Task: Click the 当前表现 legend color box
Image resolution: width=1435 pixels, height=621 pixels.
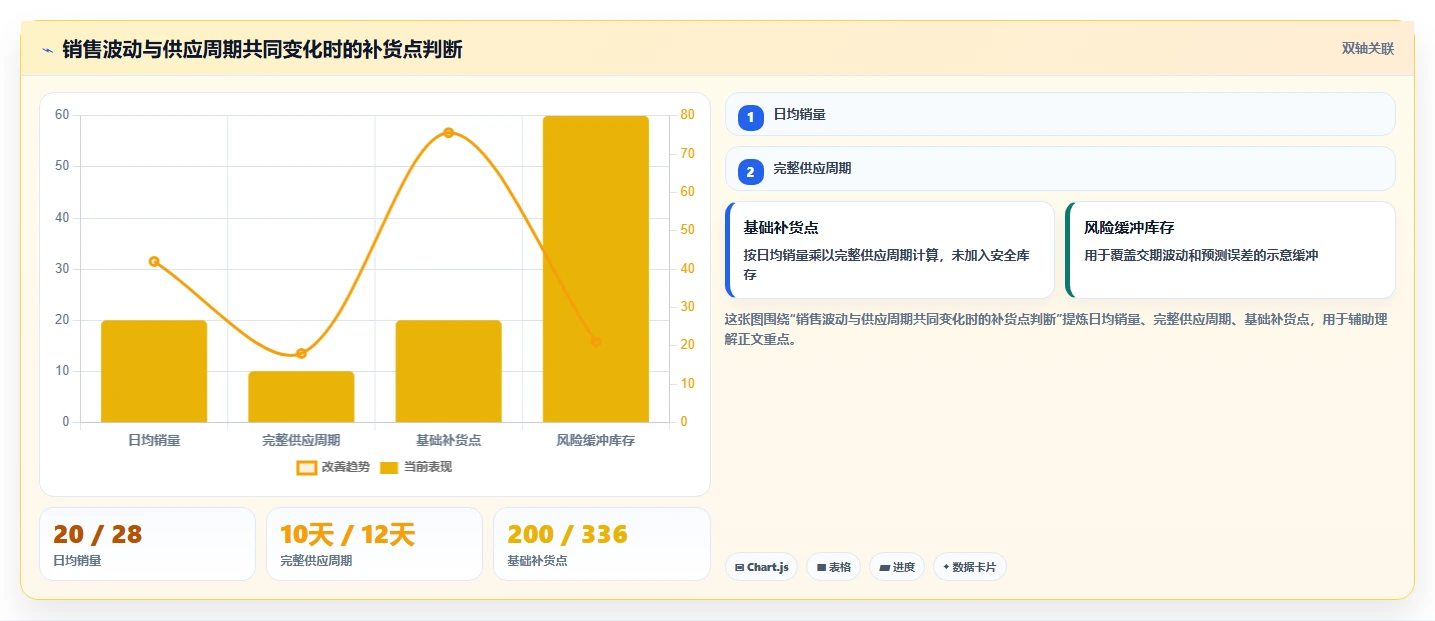Action: tap(389, 467)
